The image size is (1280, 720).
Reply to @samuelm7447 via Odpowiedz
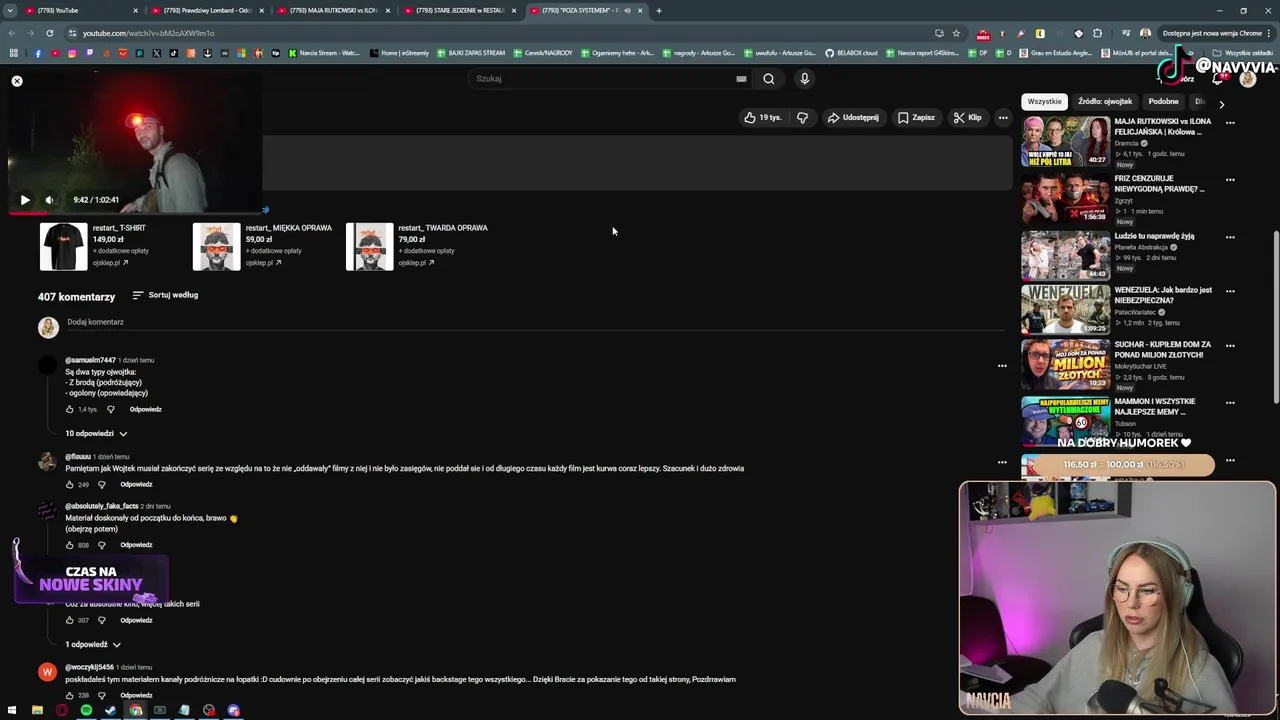coord(145,409)
